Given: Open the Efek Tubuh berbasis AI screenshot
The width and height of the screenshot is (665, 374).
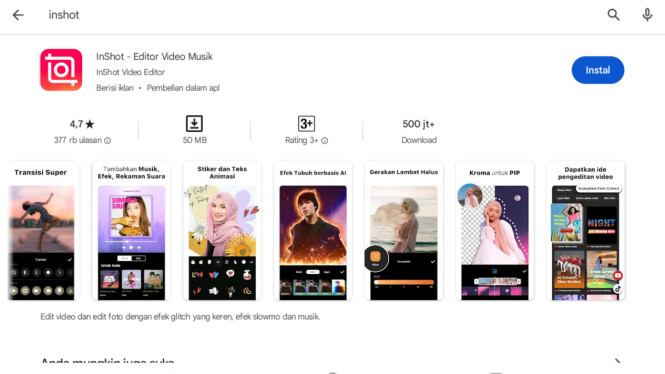Looking at the screenshot, I should (313, 230).
